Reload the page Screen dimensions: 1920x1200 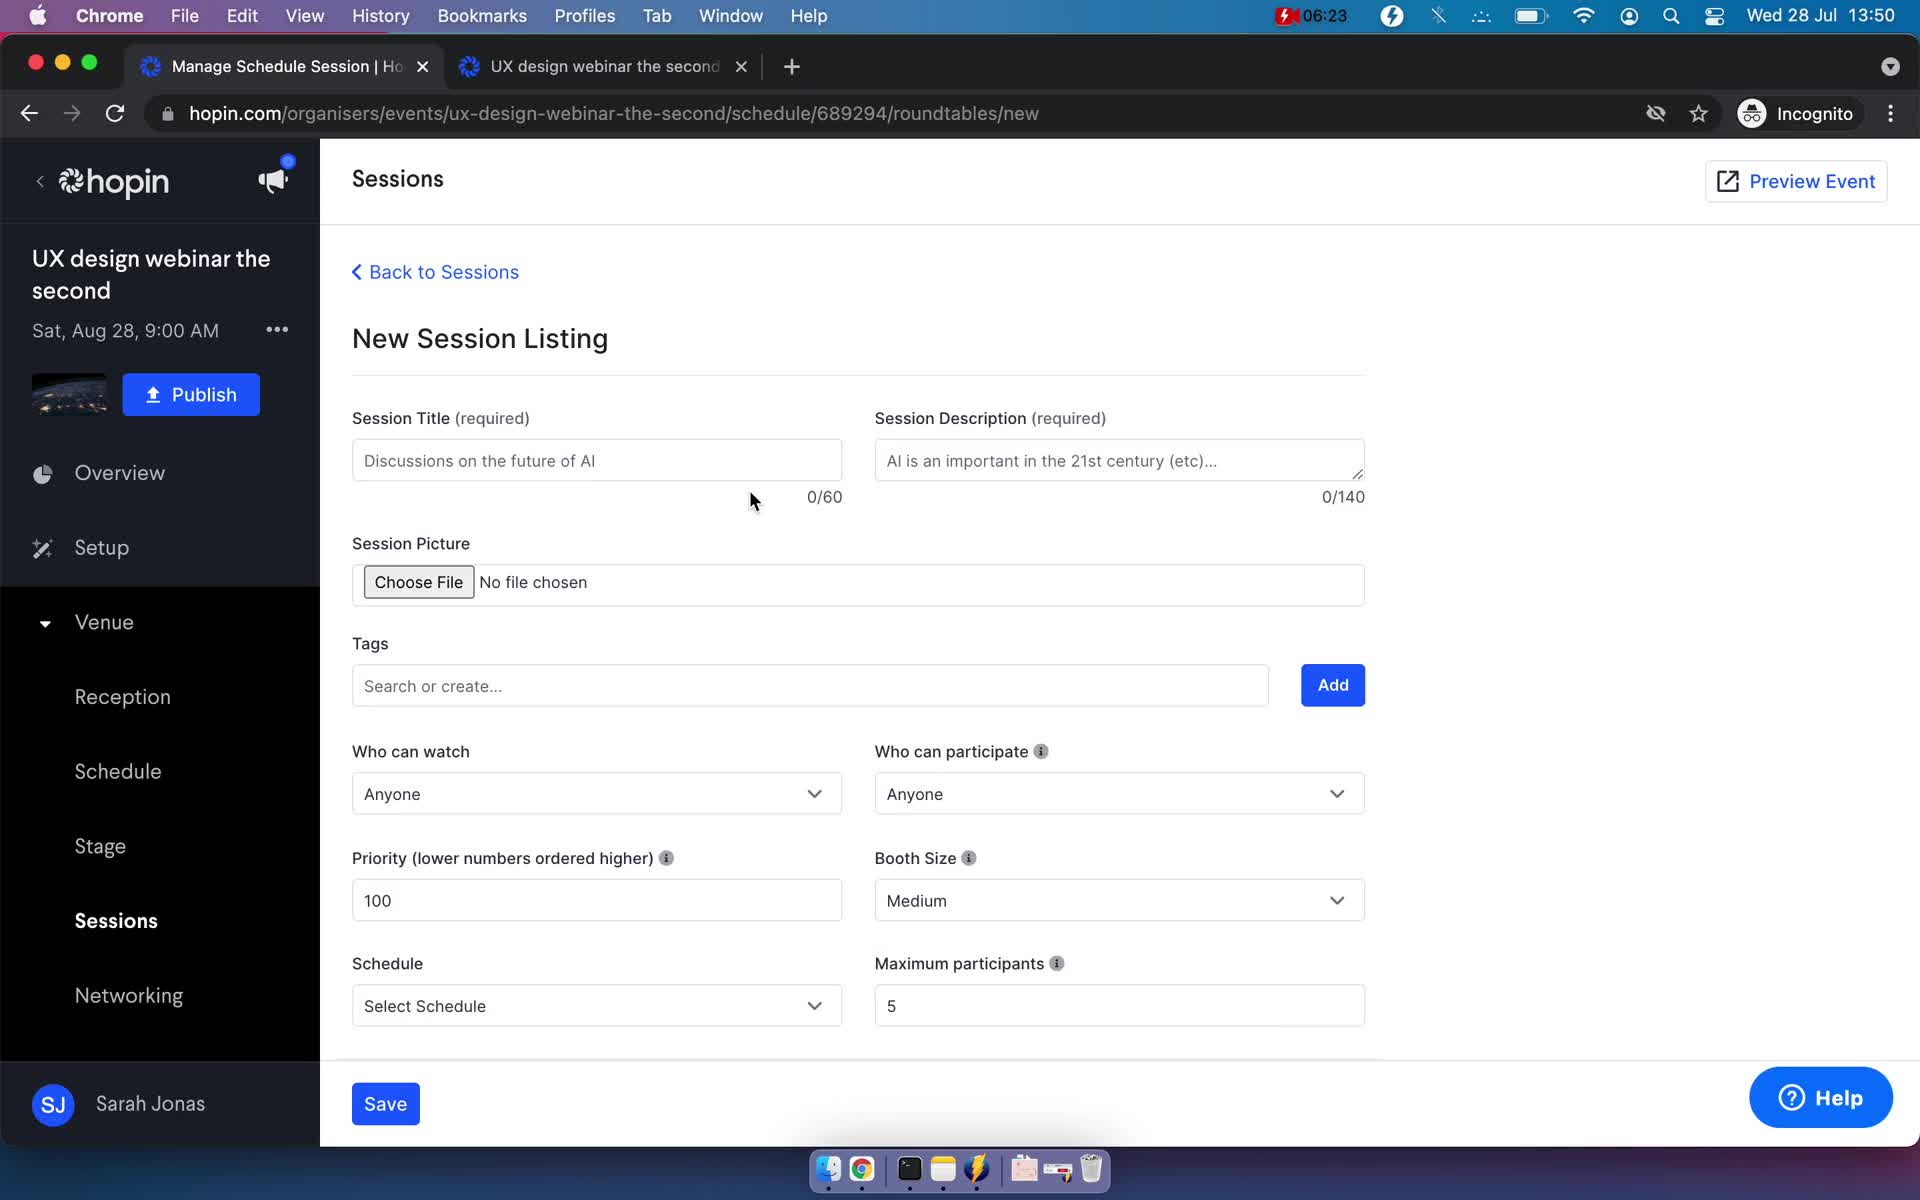pos(115,114)
